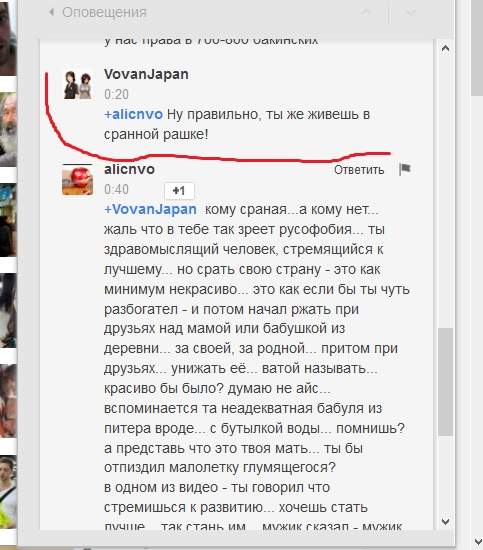The height and width of the screenshot is (550, 483).
Task: Click the back arrow beside Оповещения
Action: [x=51, y=12]
